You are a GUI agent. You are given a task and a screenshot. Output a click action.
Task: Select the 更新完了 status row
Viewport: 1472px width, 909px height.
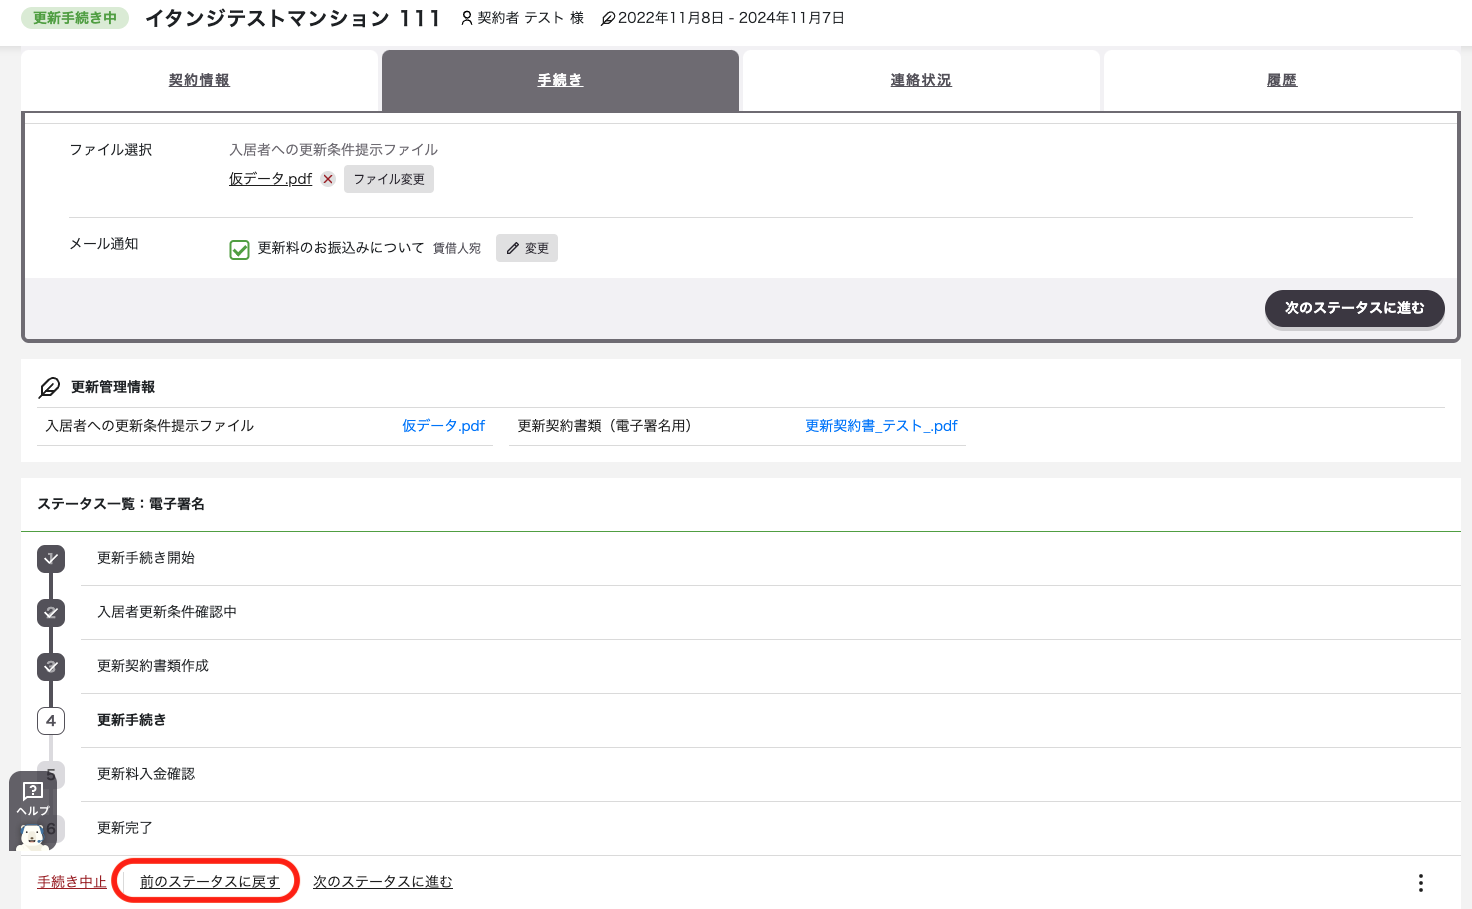770,828
